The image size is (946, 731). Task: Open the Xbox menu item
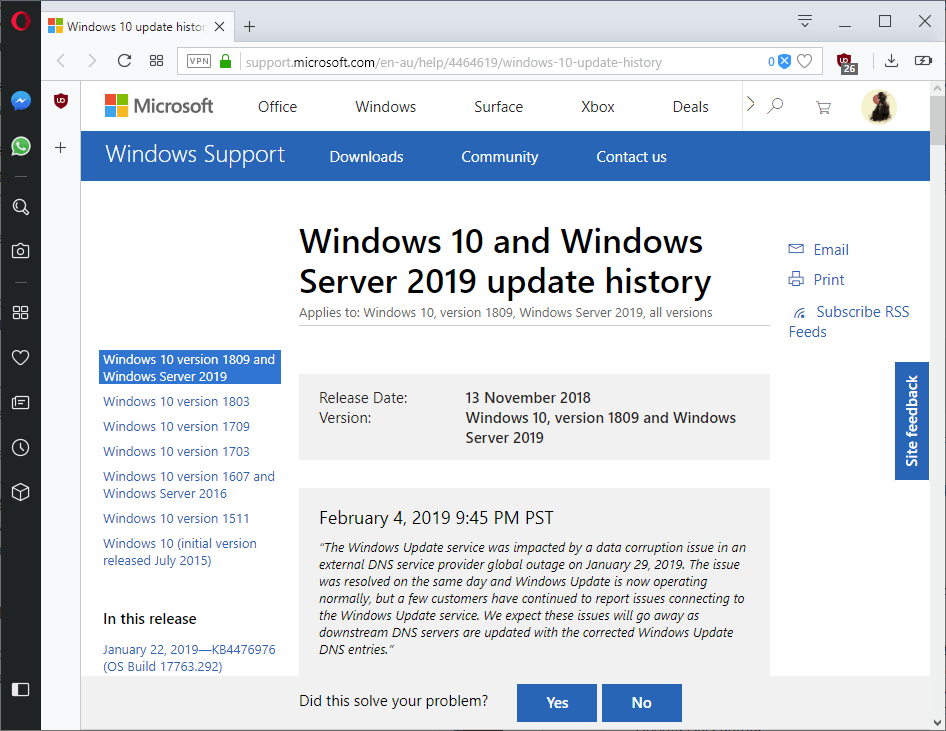click(x=597, y=107)
